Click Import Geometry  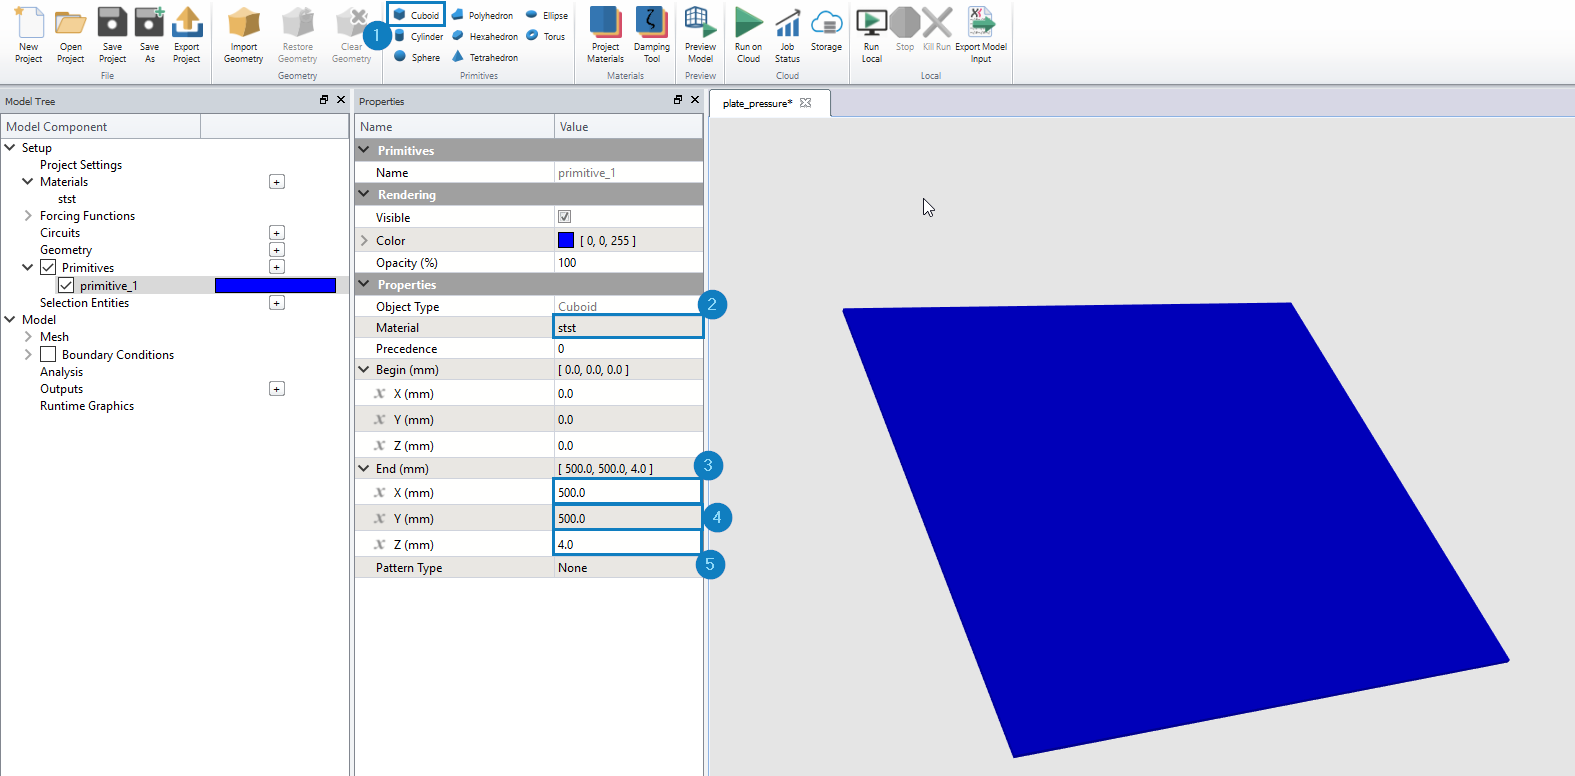pos(244,35)
